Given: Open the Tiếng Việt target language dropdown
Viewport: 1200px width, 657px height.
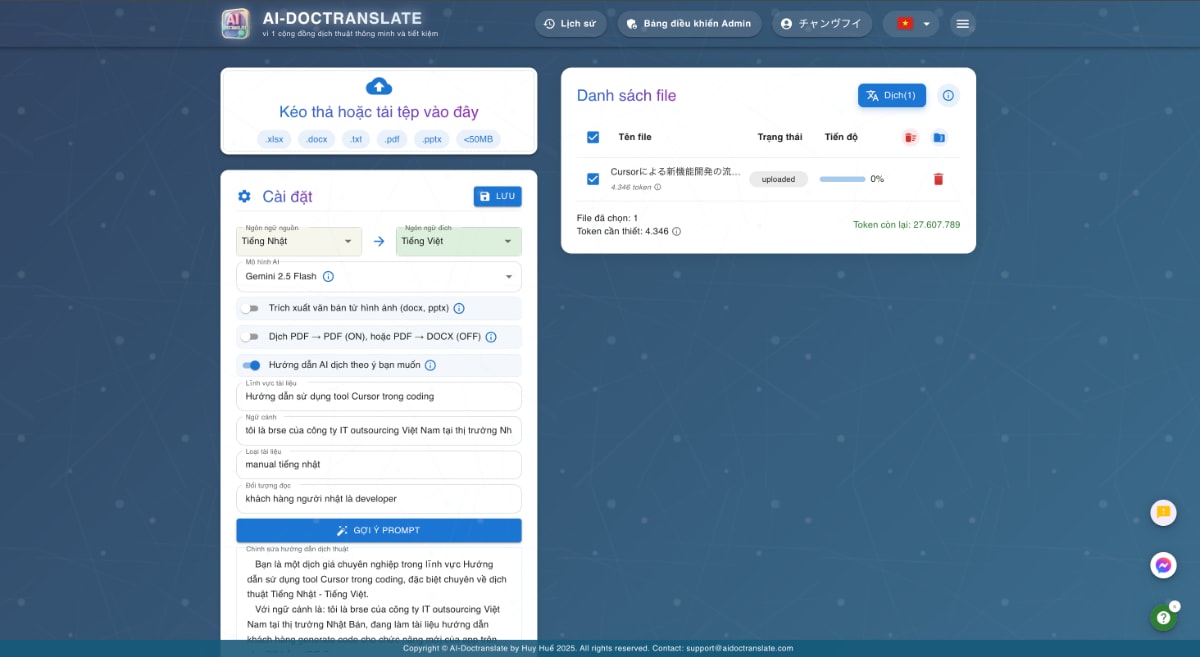Looking at the screenshot, I should click(458, 241).
